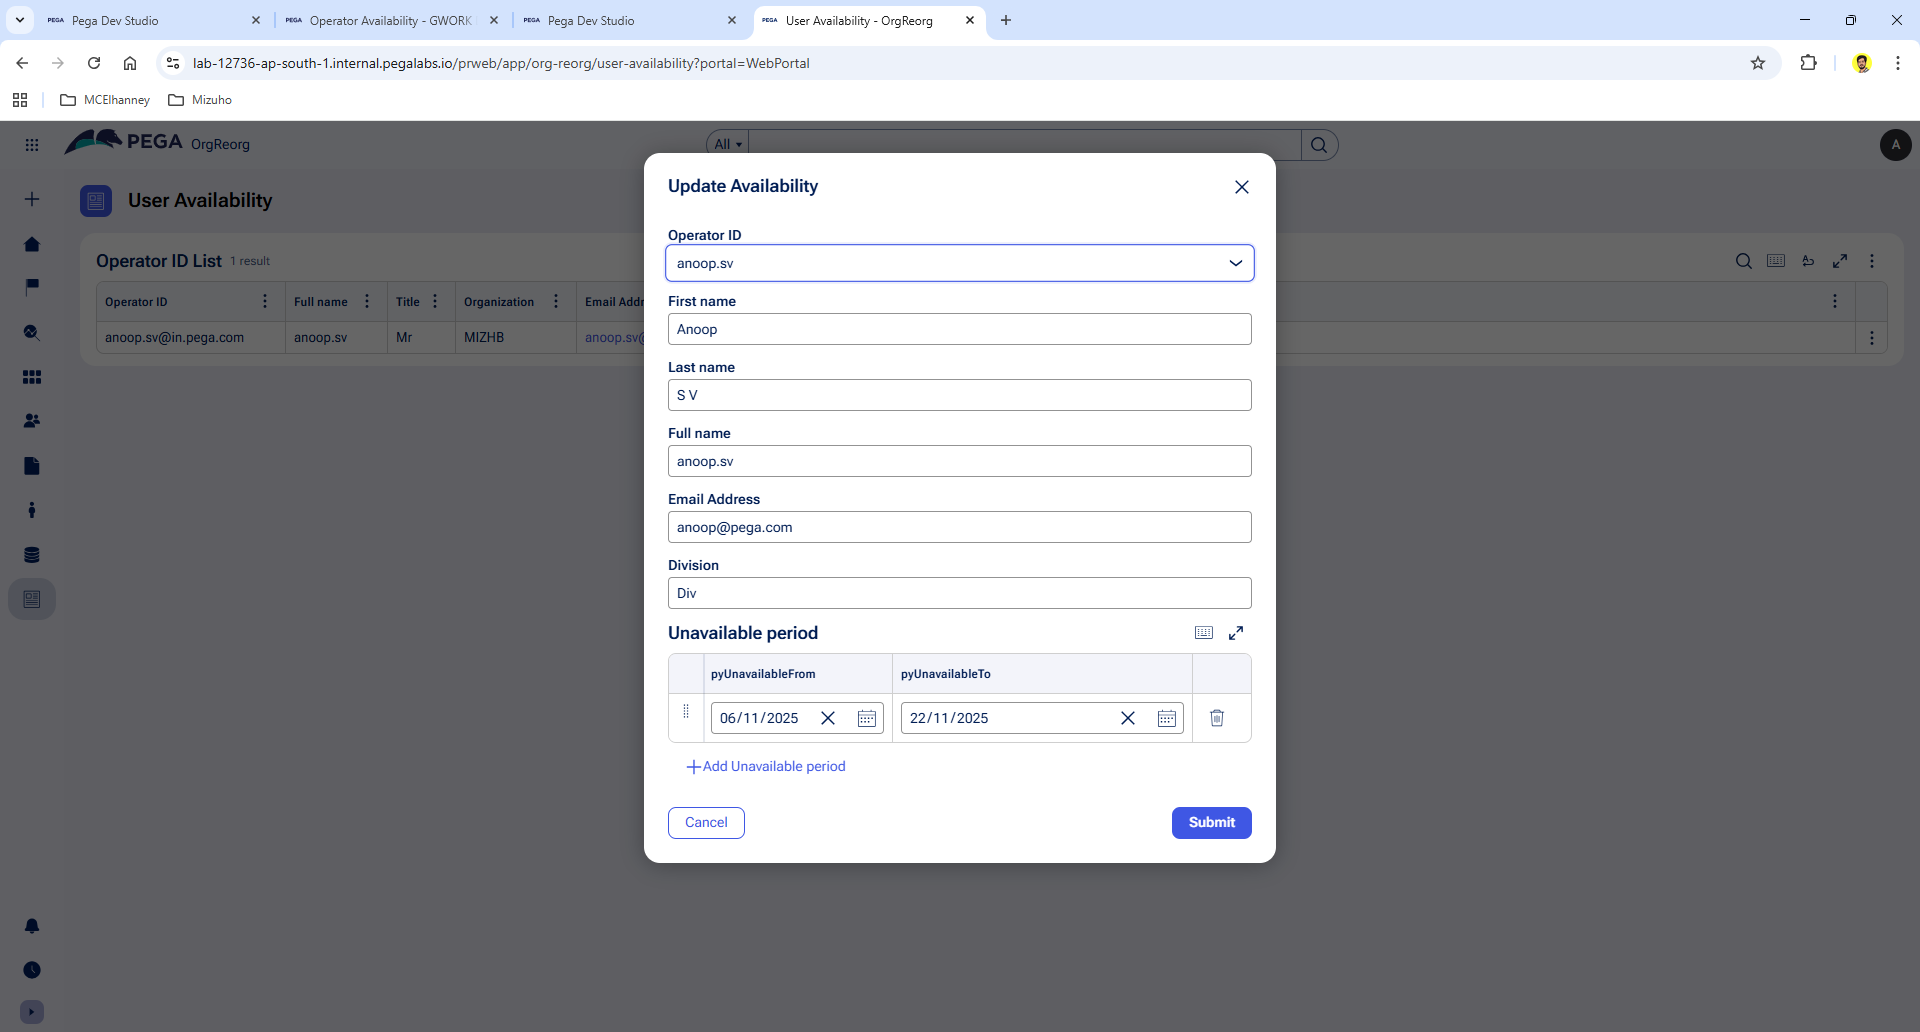Click the drag handle on period row
The width and height of the screenshot is (1920, 1032).
click(686, 712)
